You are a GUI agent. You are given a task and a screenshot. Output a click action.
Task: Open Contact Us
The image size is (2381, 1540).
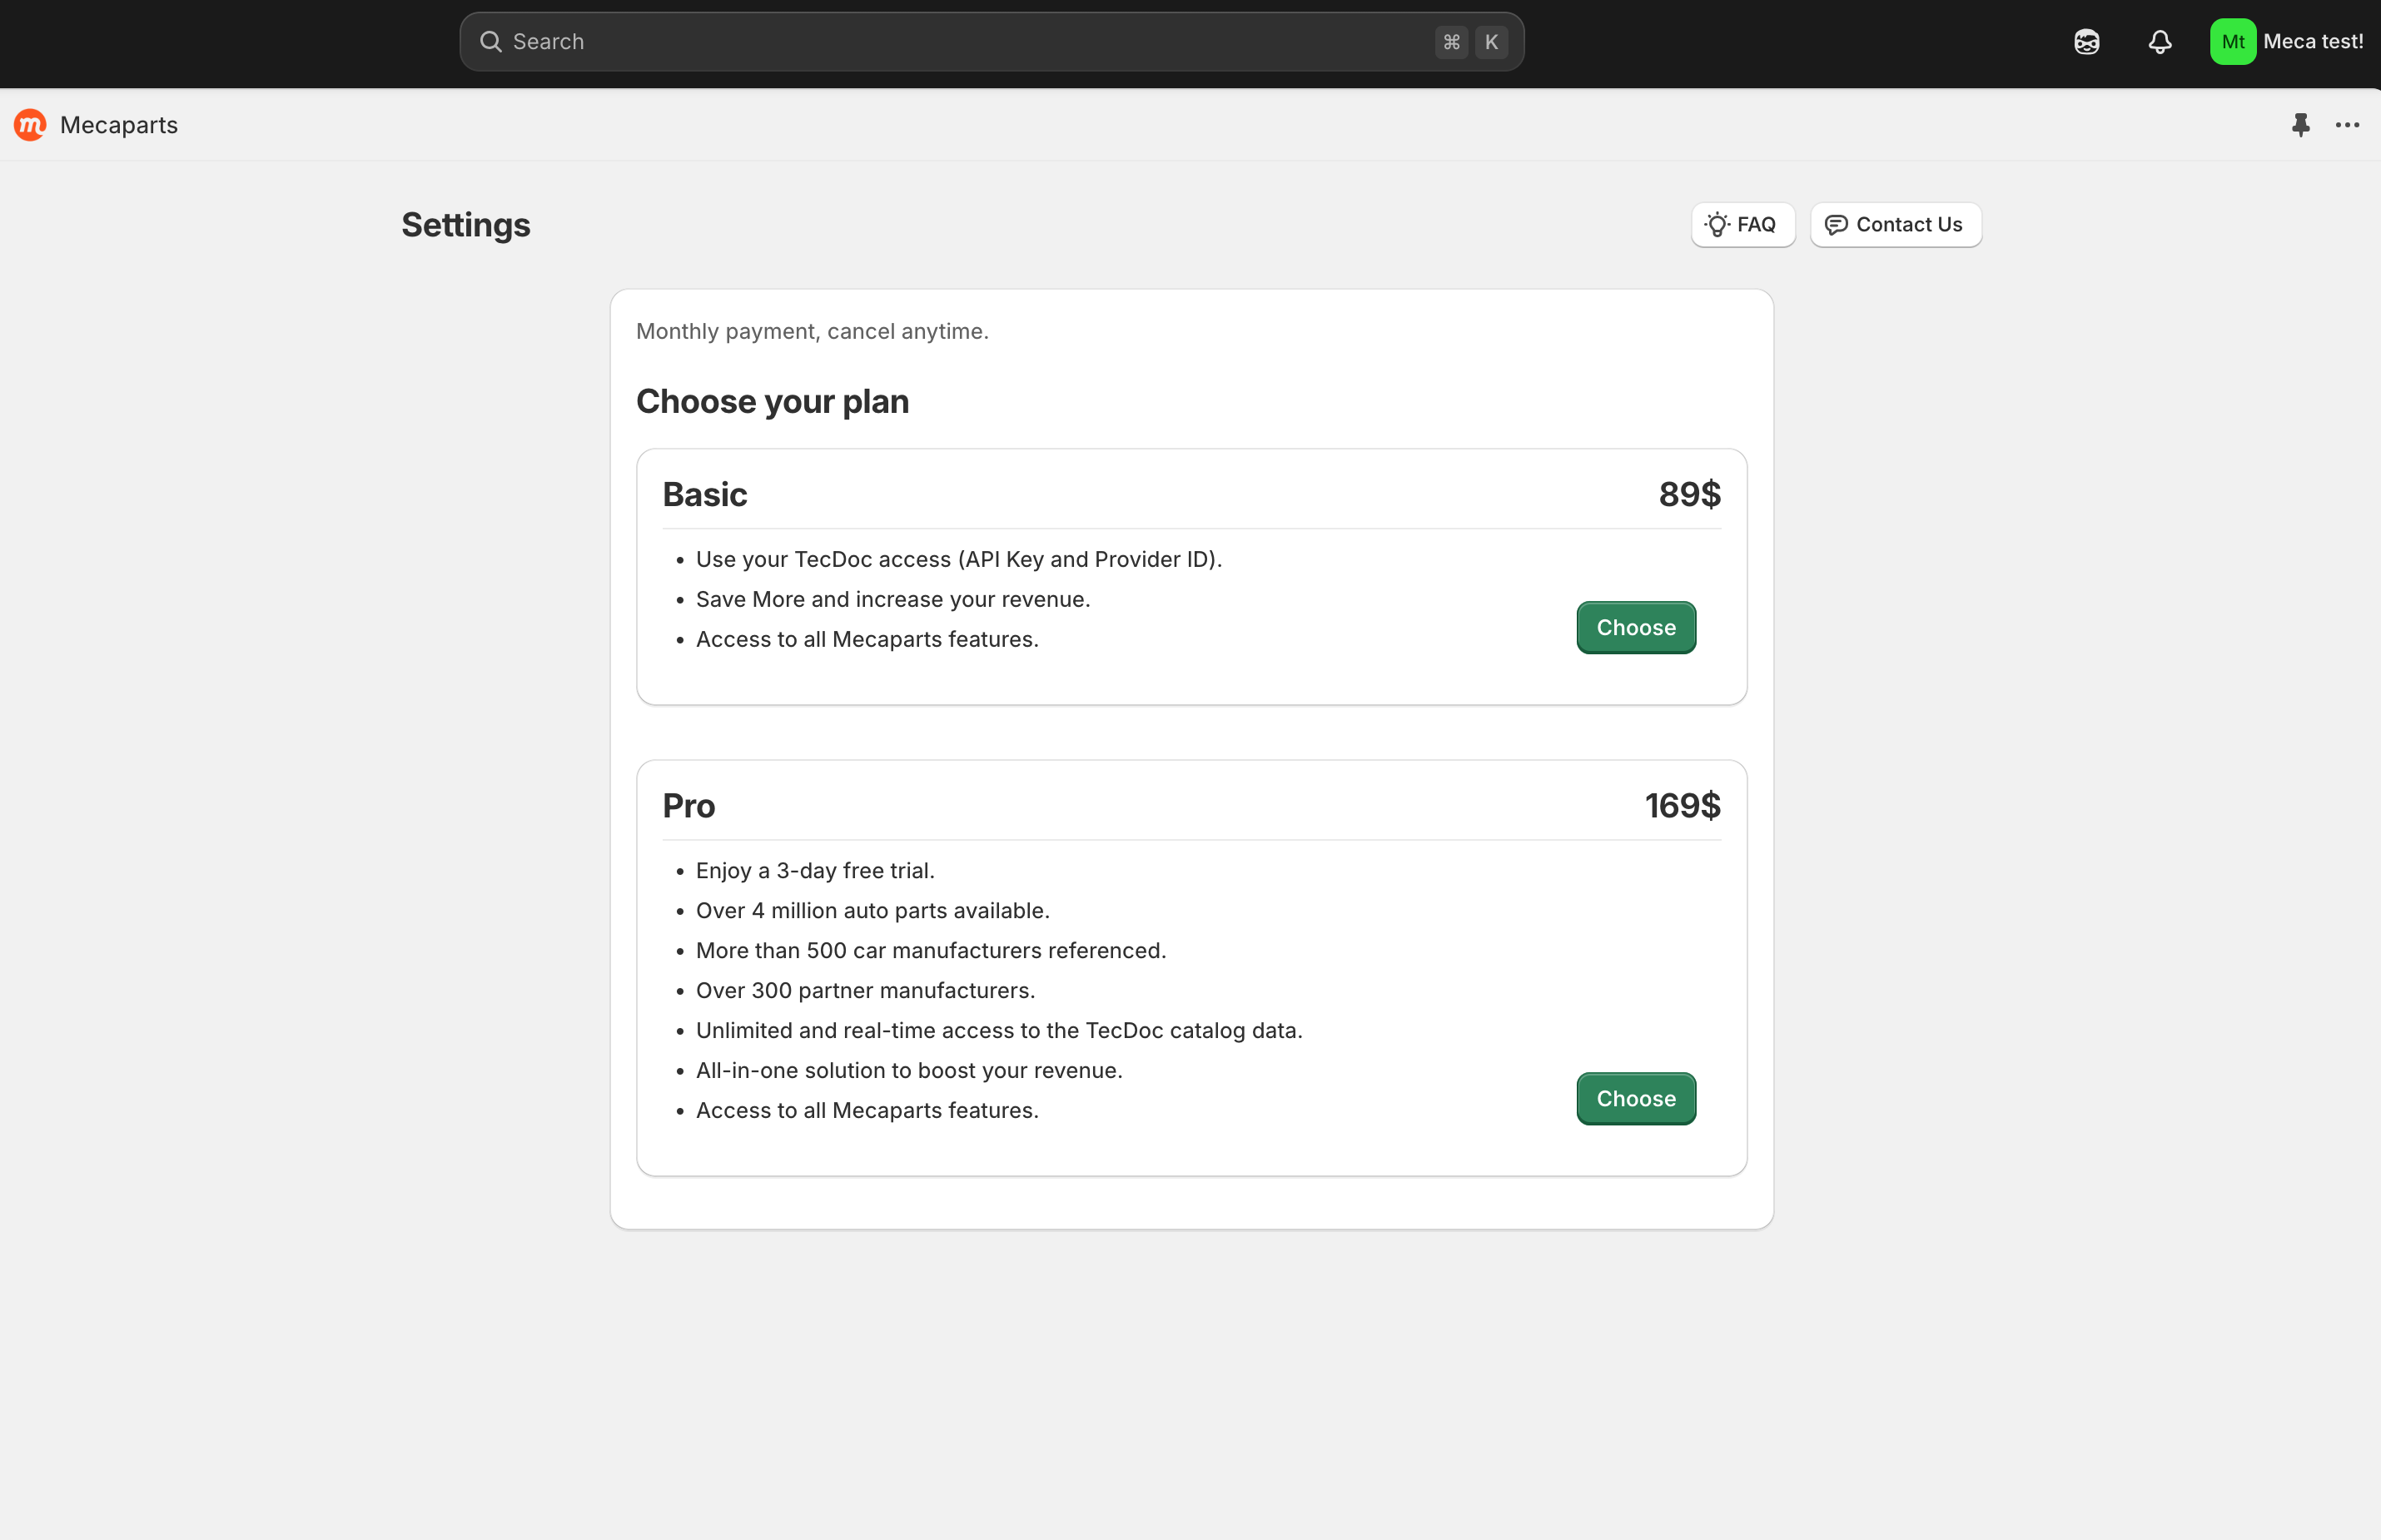tap(1895, 225)
